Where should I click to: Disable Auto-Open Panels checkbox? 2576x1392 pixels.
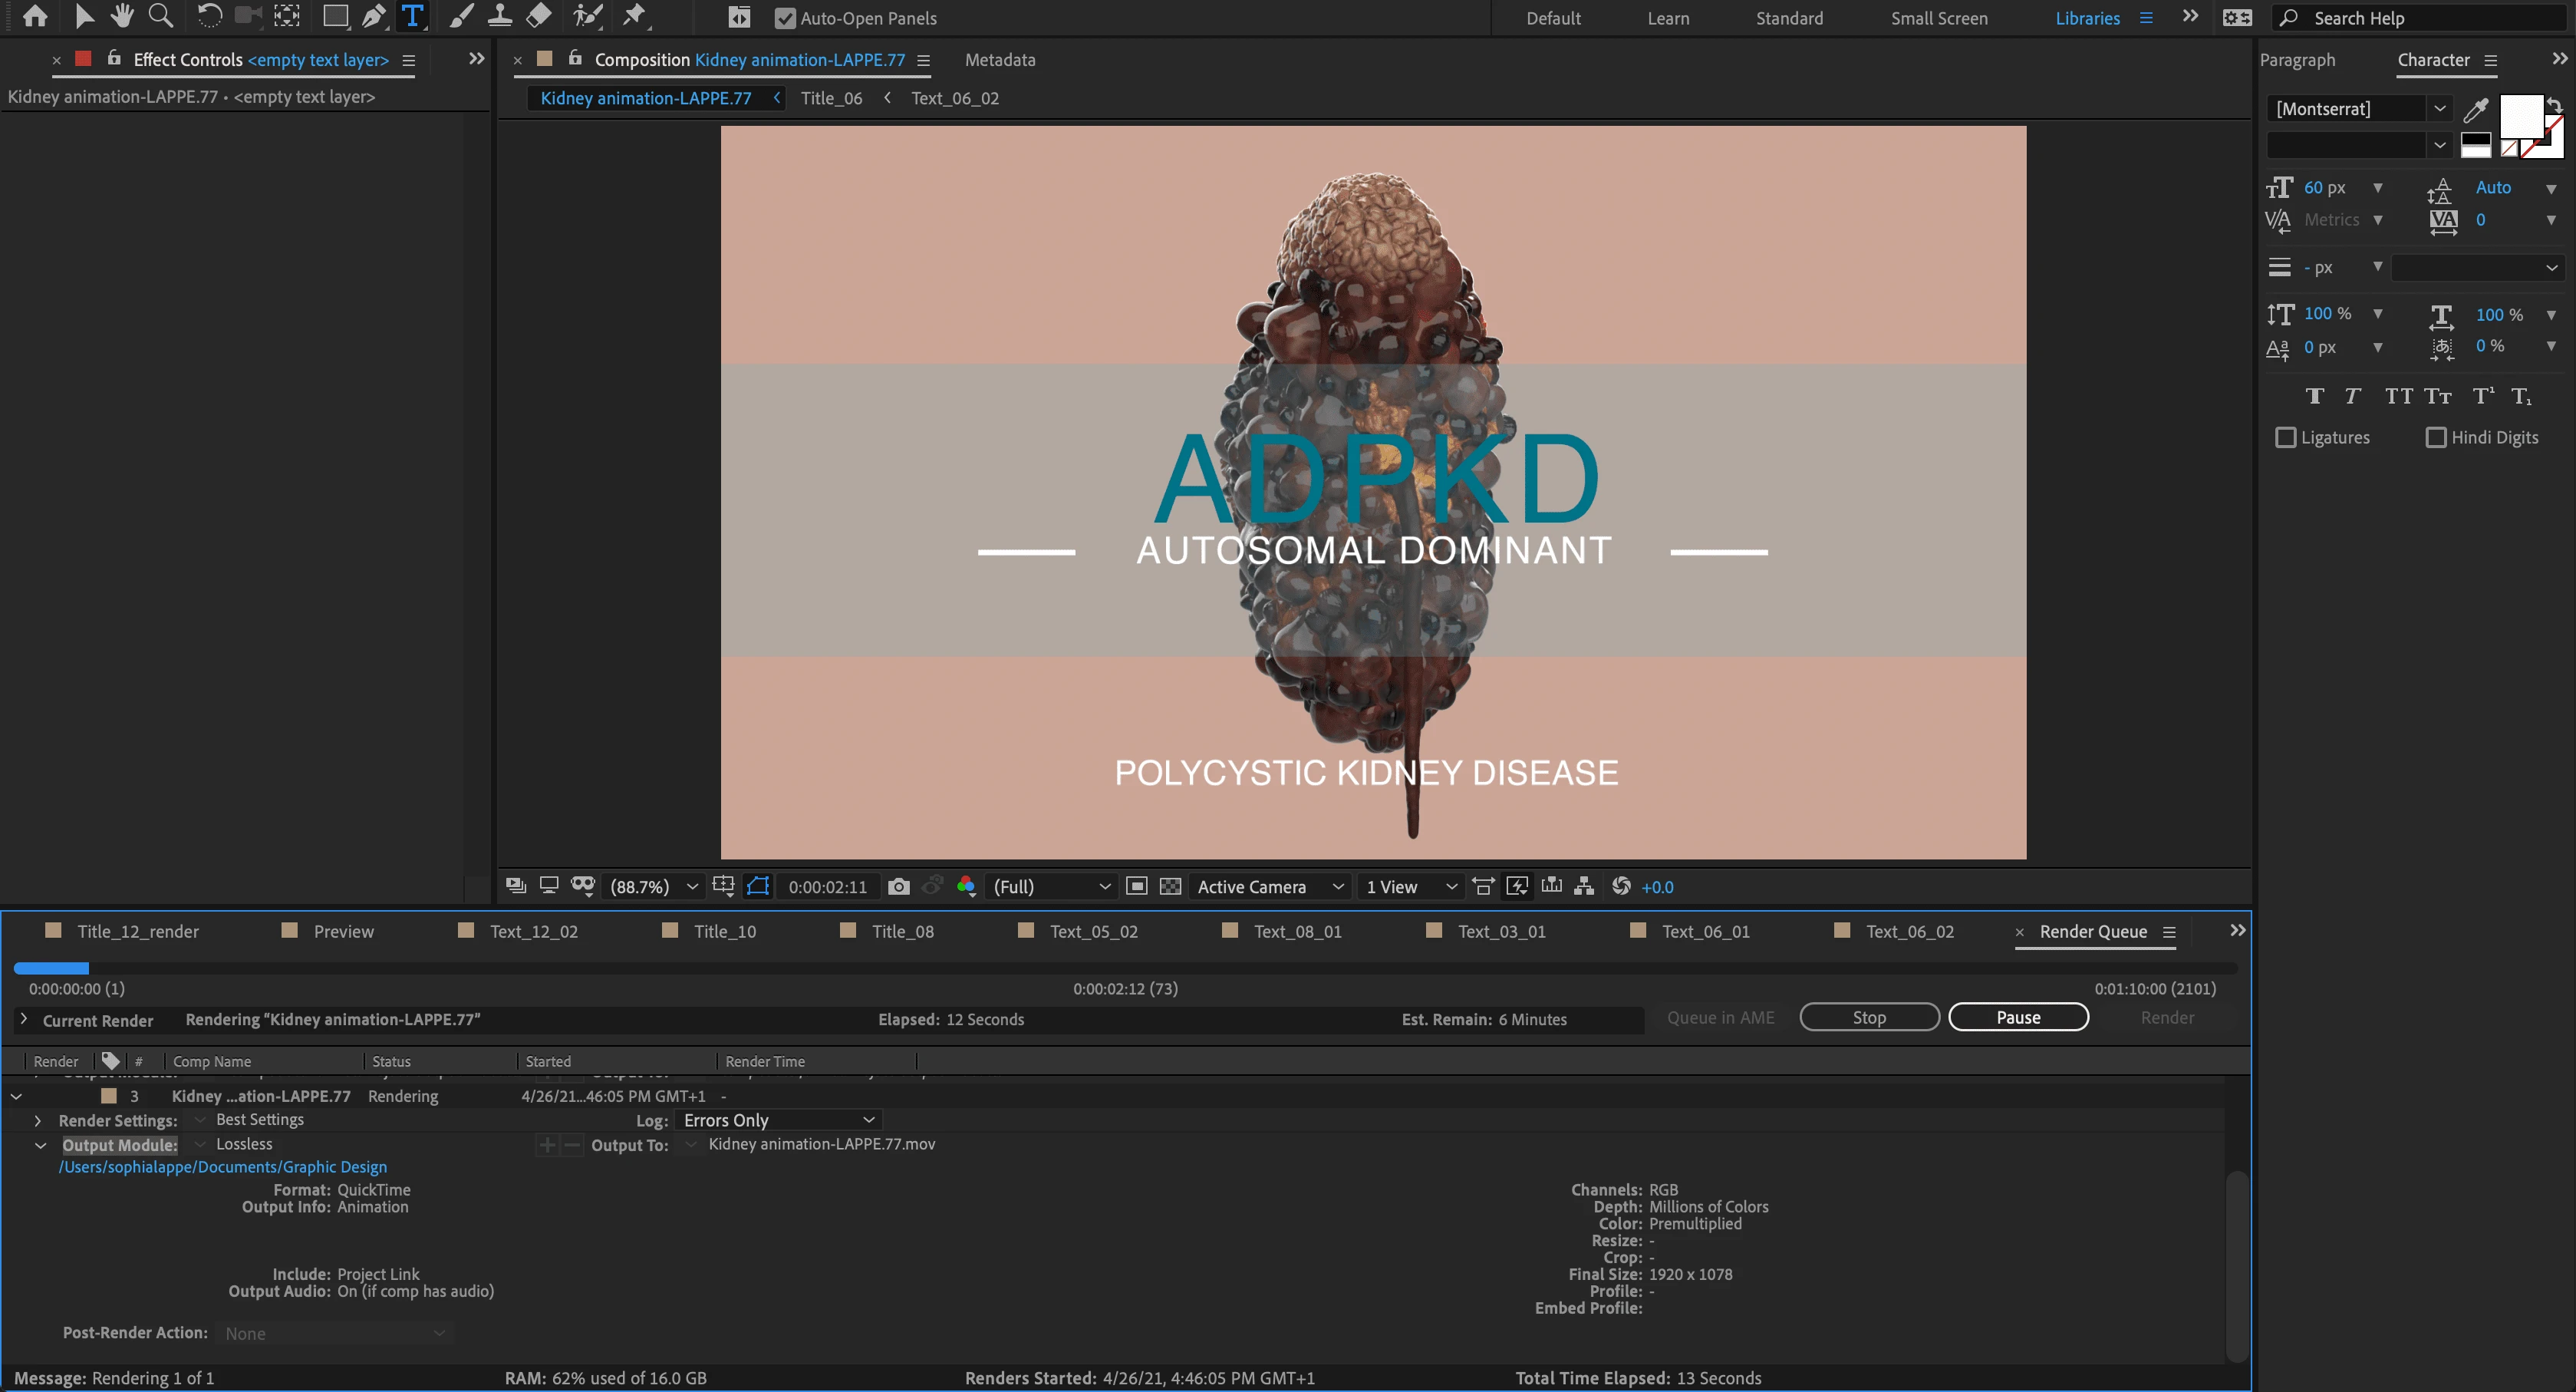[x=785, y=18]
